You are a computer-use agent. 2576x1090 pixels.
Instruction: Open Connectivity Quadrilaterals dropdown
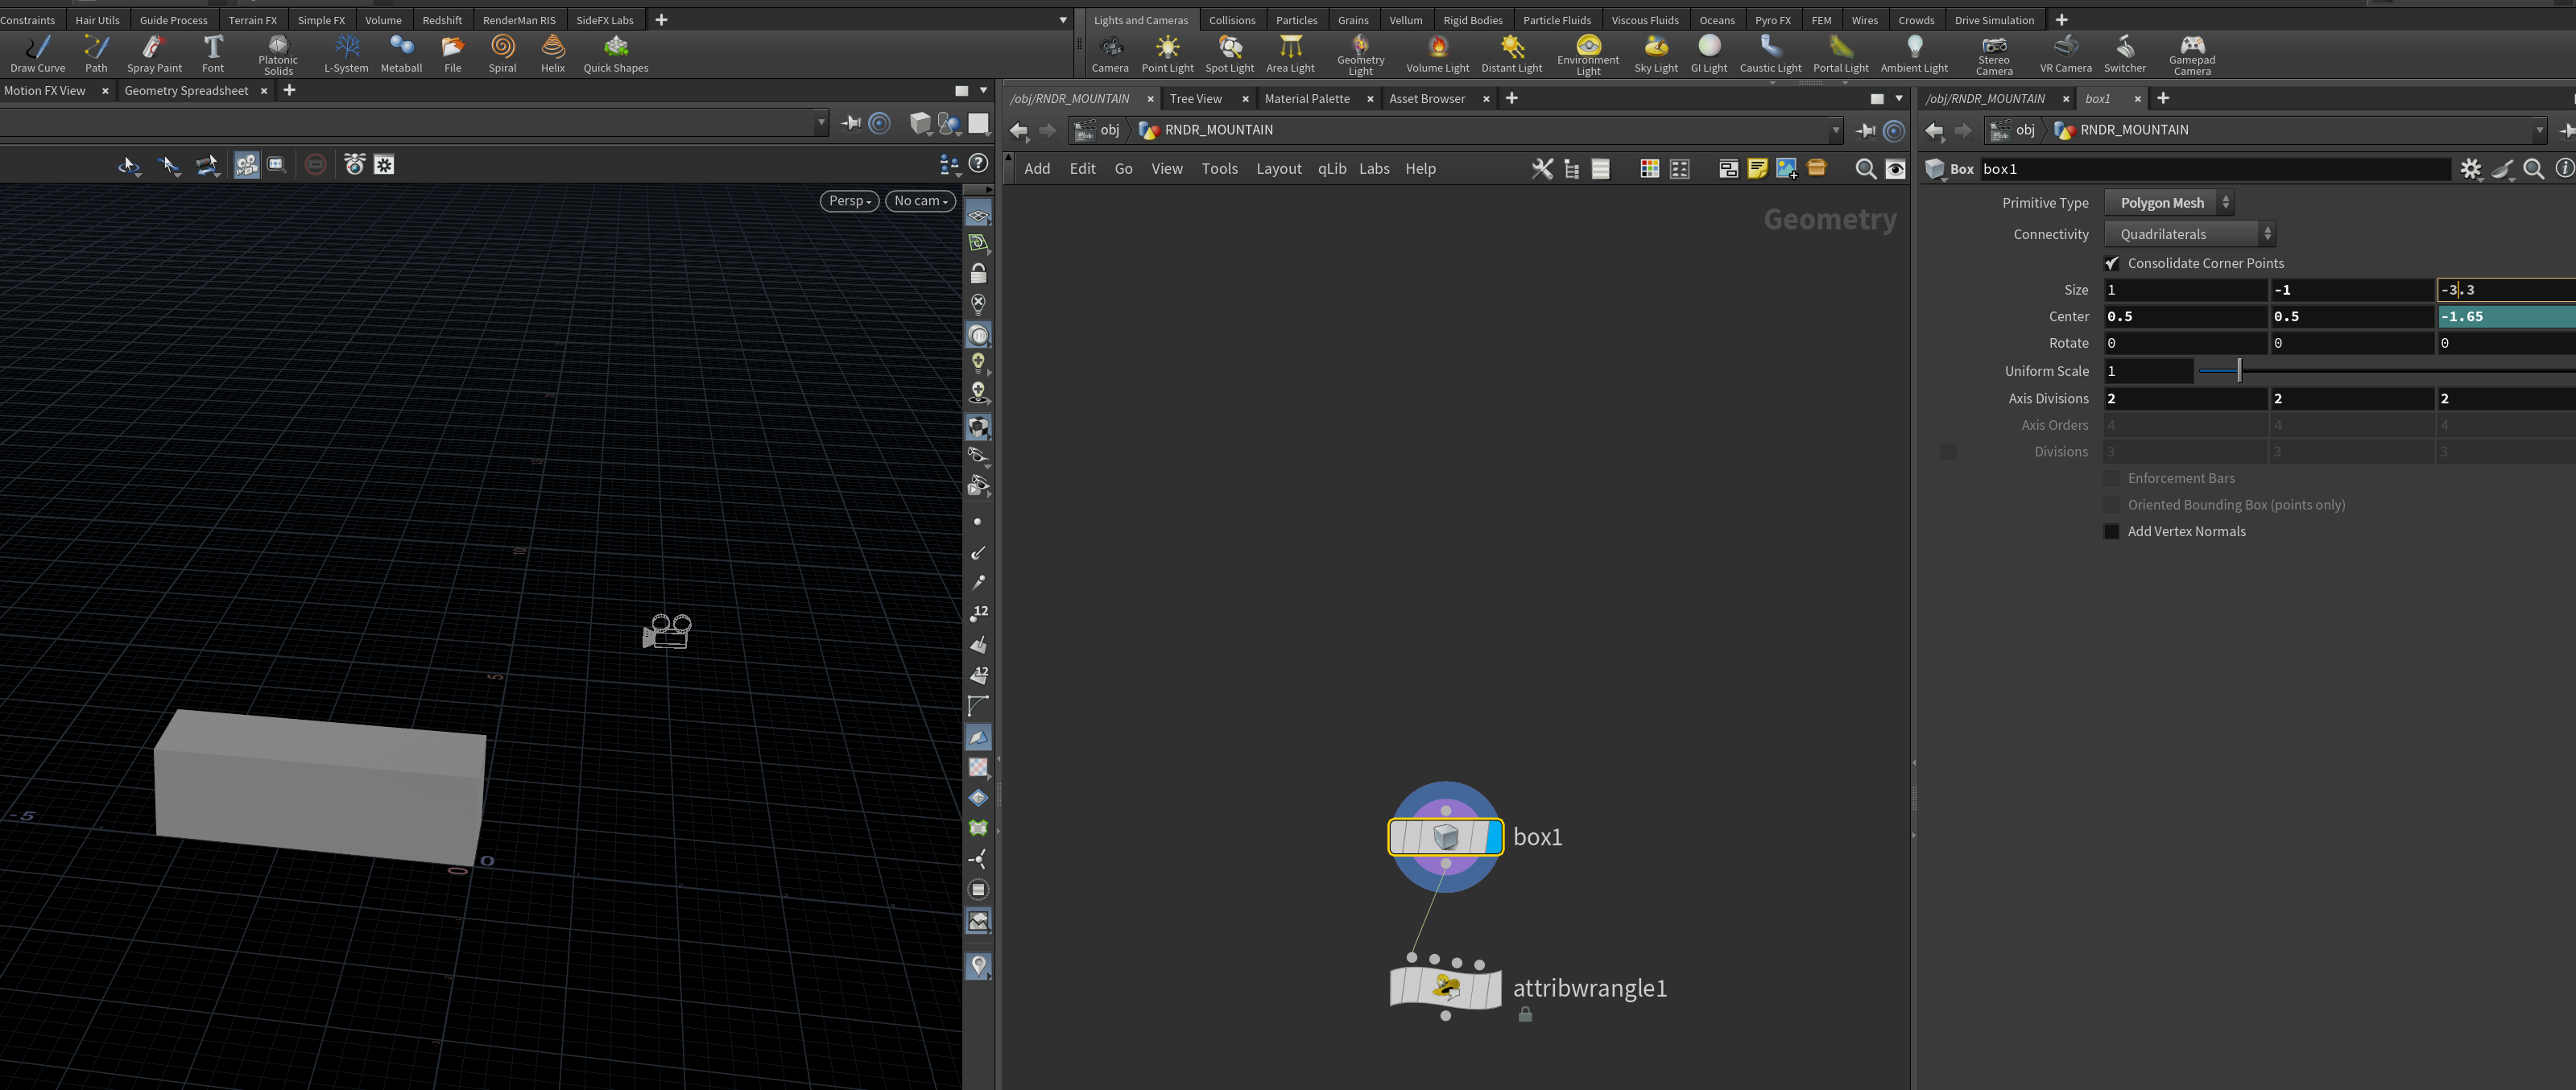coord(2190,234)
